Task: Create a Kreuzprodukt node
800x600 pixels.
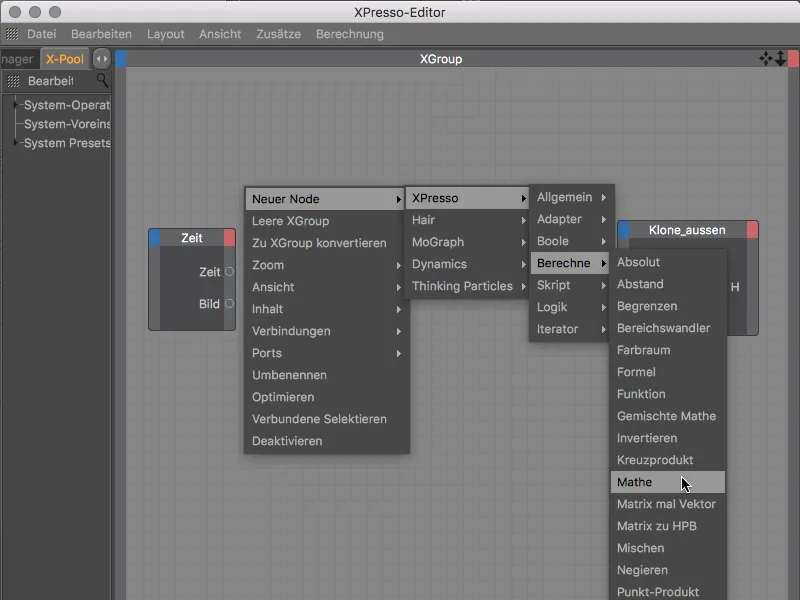Action: [x=667, y=460]
